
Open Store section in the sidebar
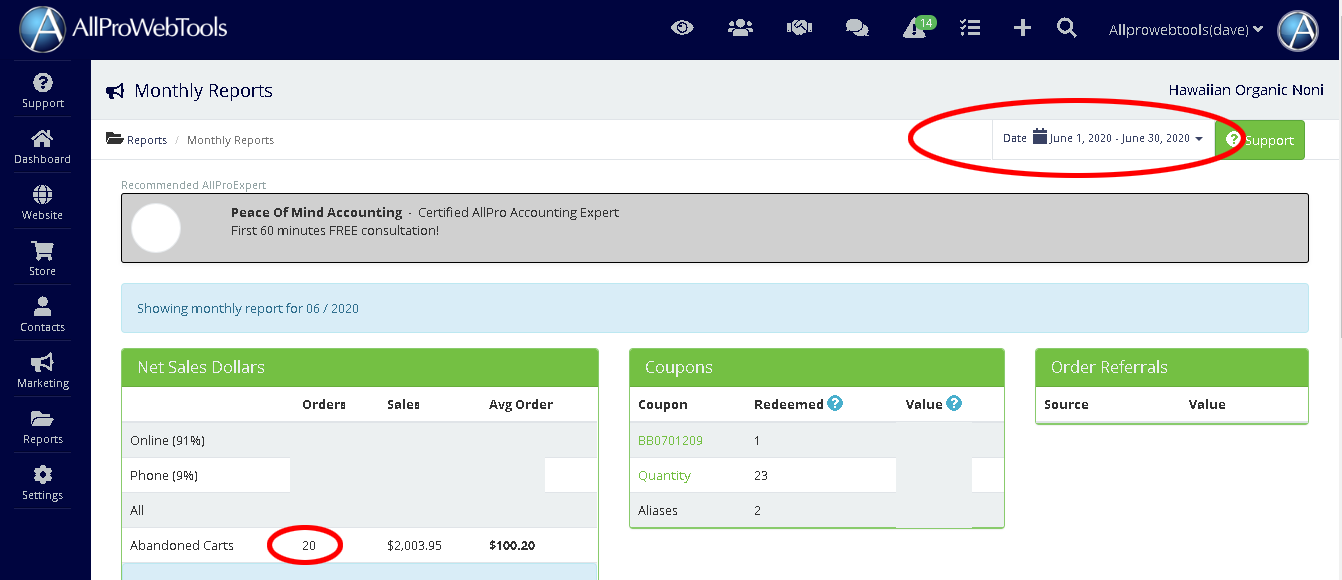point(43,258)
